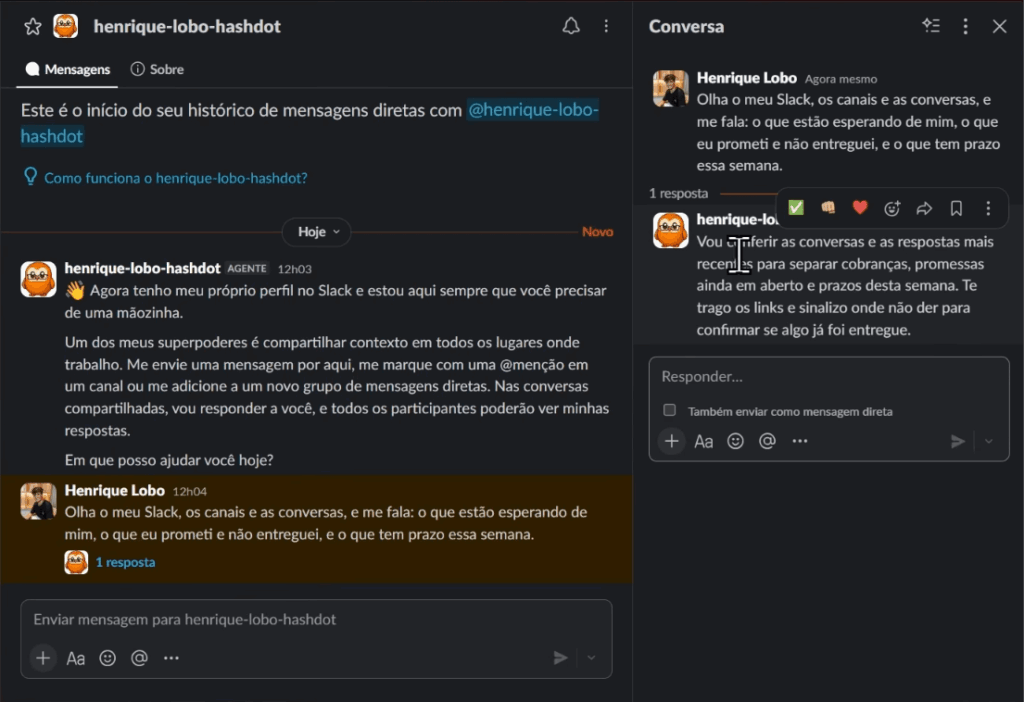Click the henrique-lobo-hashdot header avatar

point(65,26)
